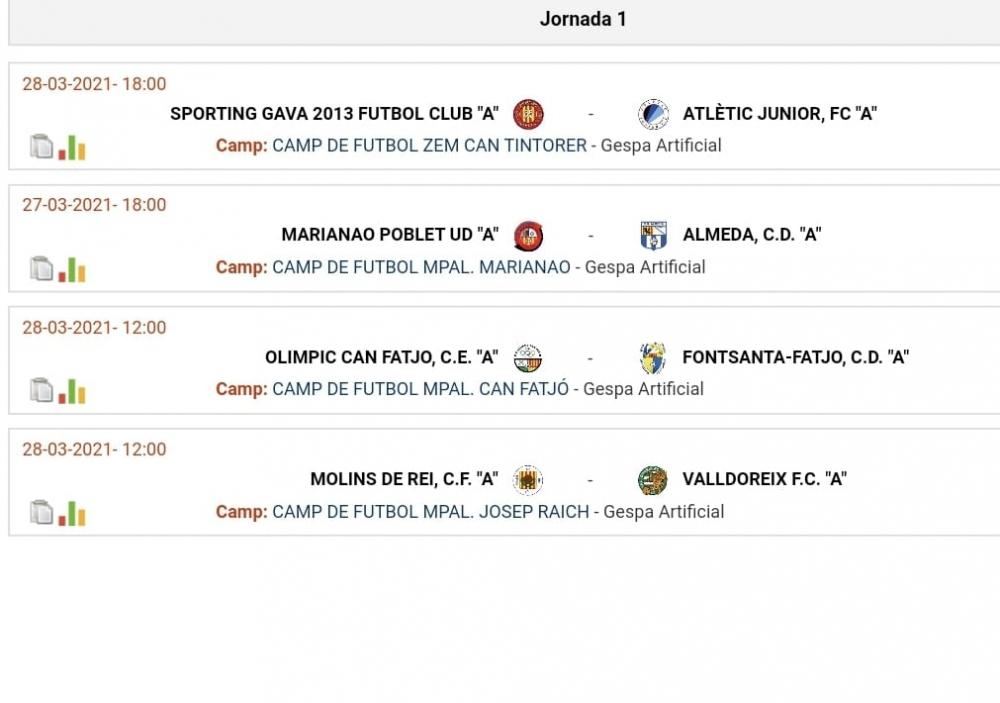This screenshot has width=1000, height=703.
Task: Open match report icon for Molins de Rei match
Action: tap(41, 512)
